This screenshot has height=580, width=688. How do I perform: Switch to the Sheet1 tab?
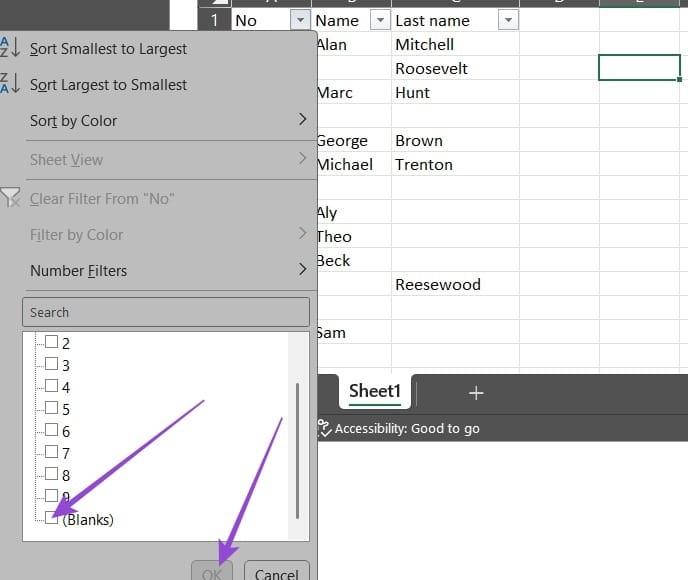[375, 391]
